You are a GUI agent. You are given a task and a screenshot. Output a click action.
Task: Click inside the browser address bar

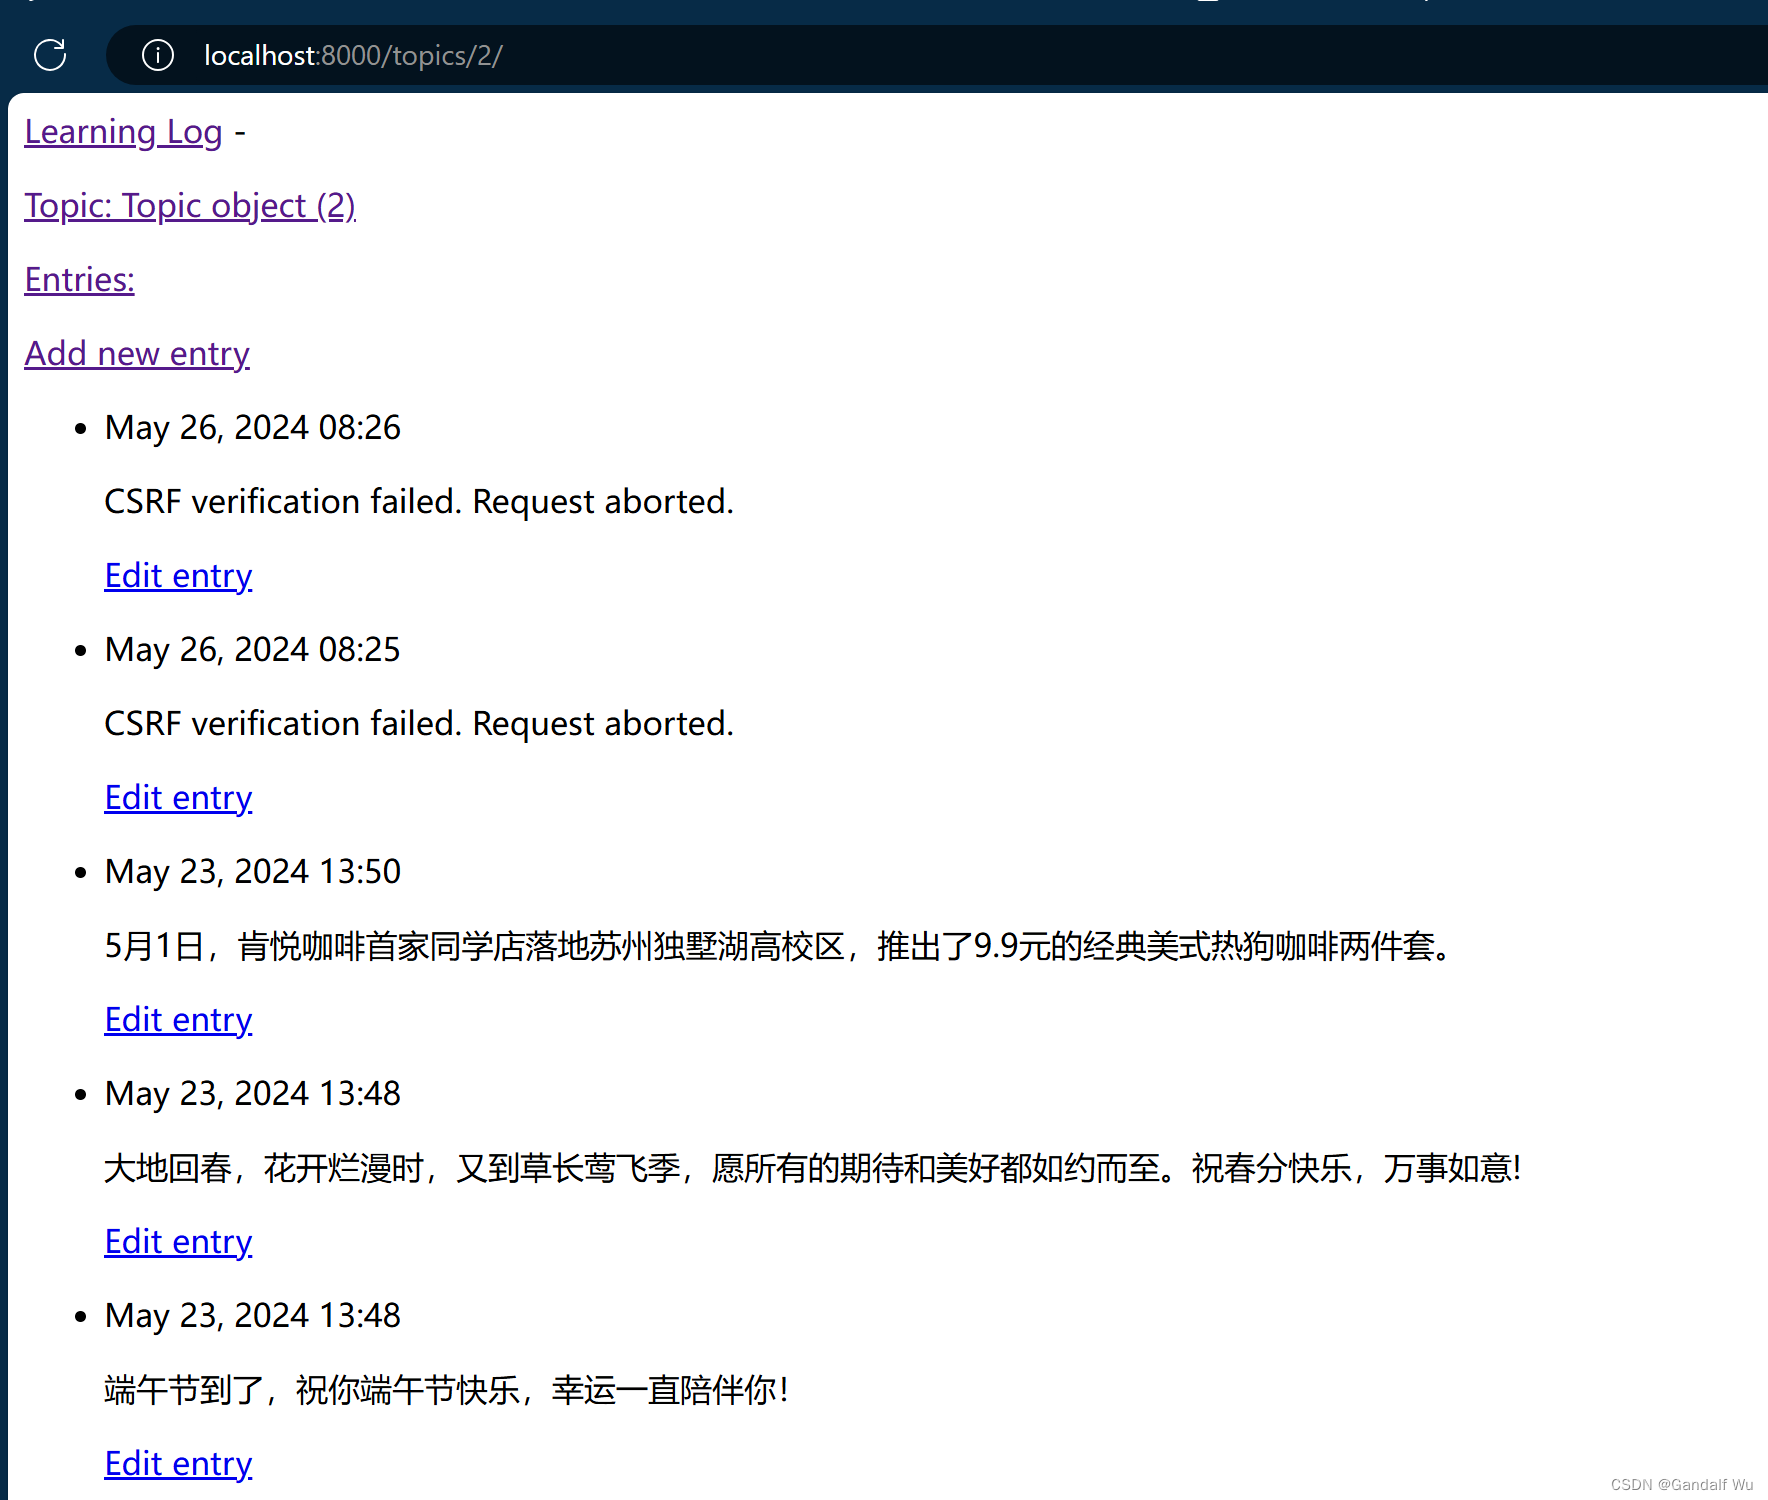click(x=700, y=55)
